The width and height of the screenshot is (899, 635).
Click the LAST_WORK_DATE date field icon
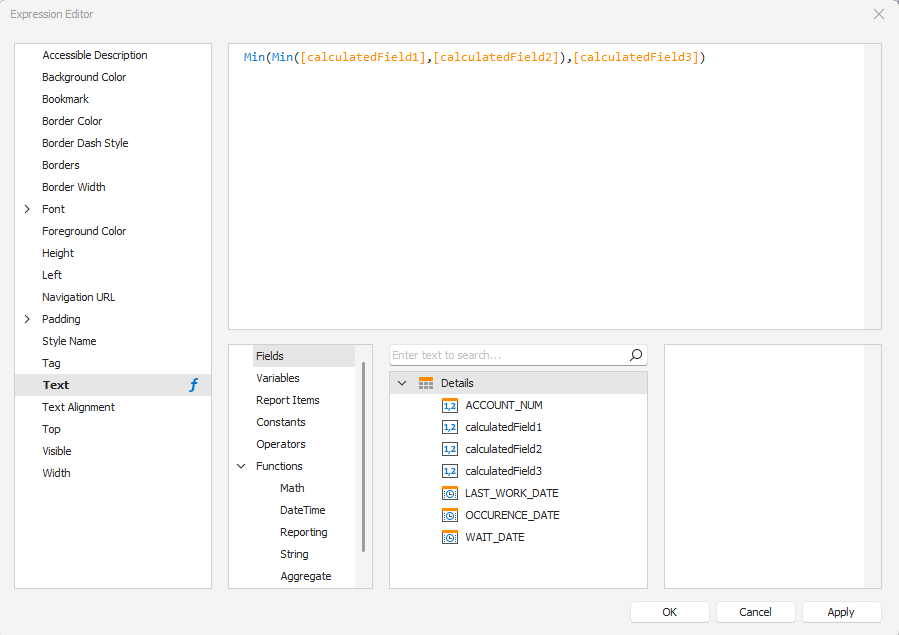[x=450, y=493]
